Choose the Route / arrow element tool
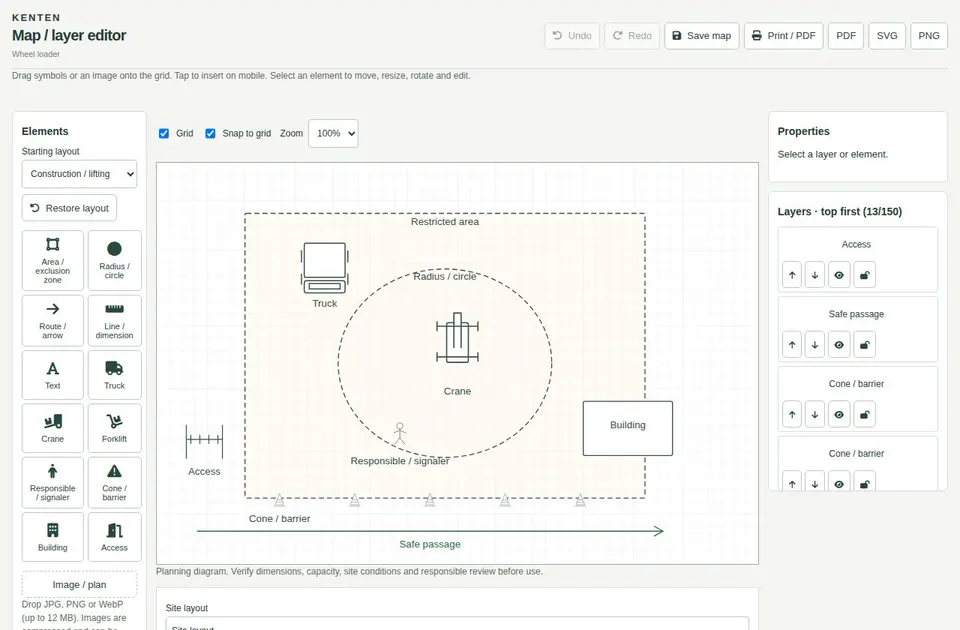 [x=53, y=321]
